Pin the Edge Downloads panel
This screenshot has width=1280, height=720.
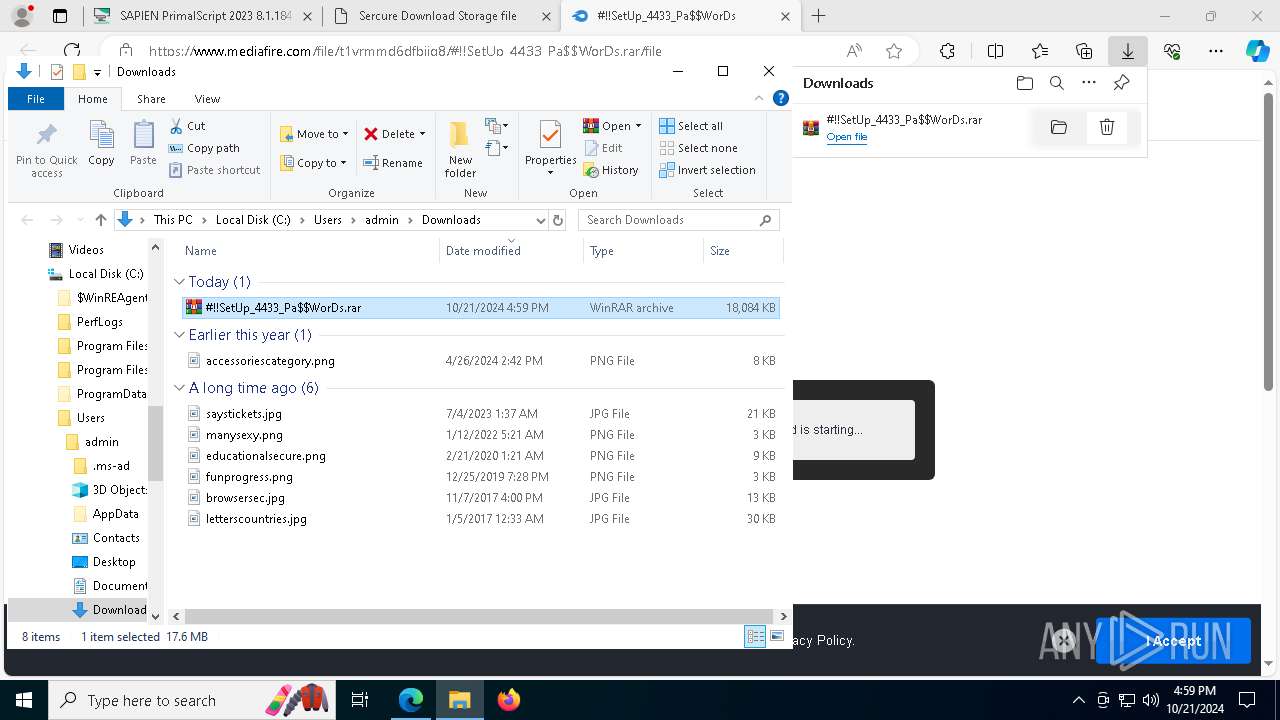[x=1121, y=83]
